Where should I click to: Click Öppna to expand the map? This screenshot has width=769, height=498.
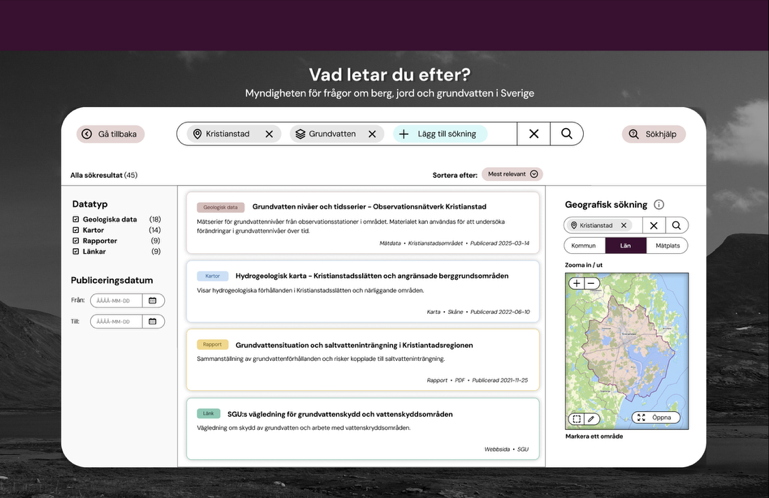(656, 417)
